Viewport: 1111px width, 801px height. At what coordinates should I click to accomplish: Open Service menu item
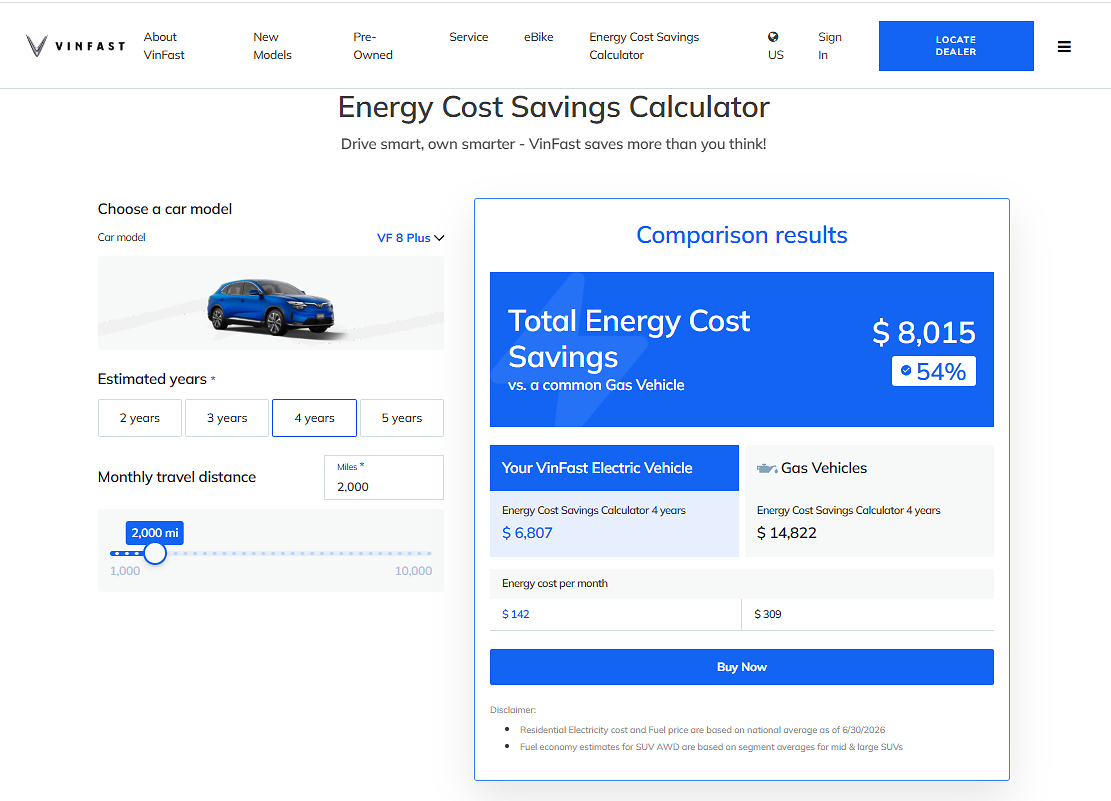point(468,37)
